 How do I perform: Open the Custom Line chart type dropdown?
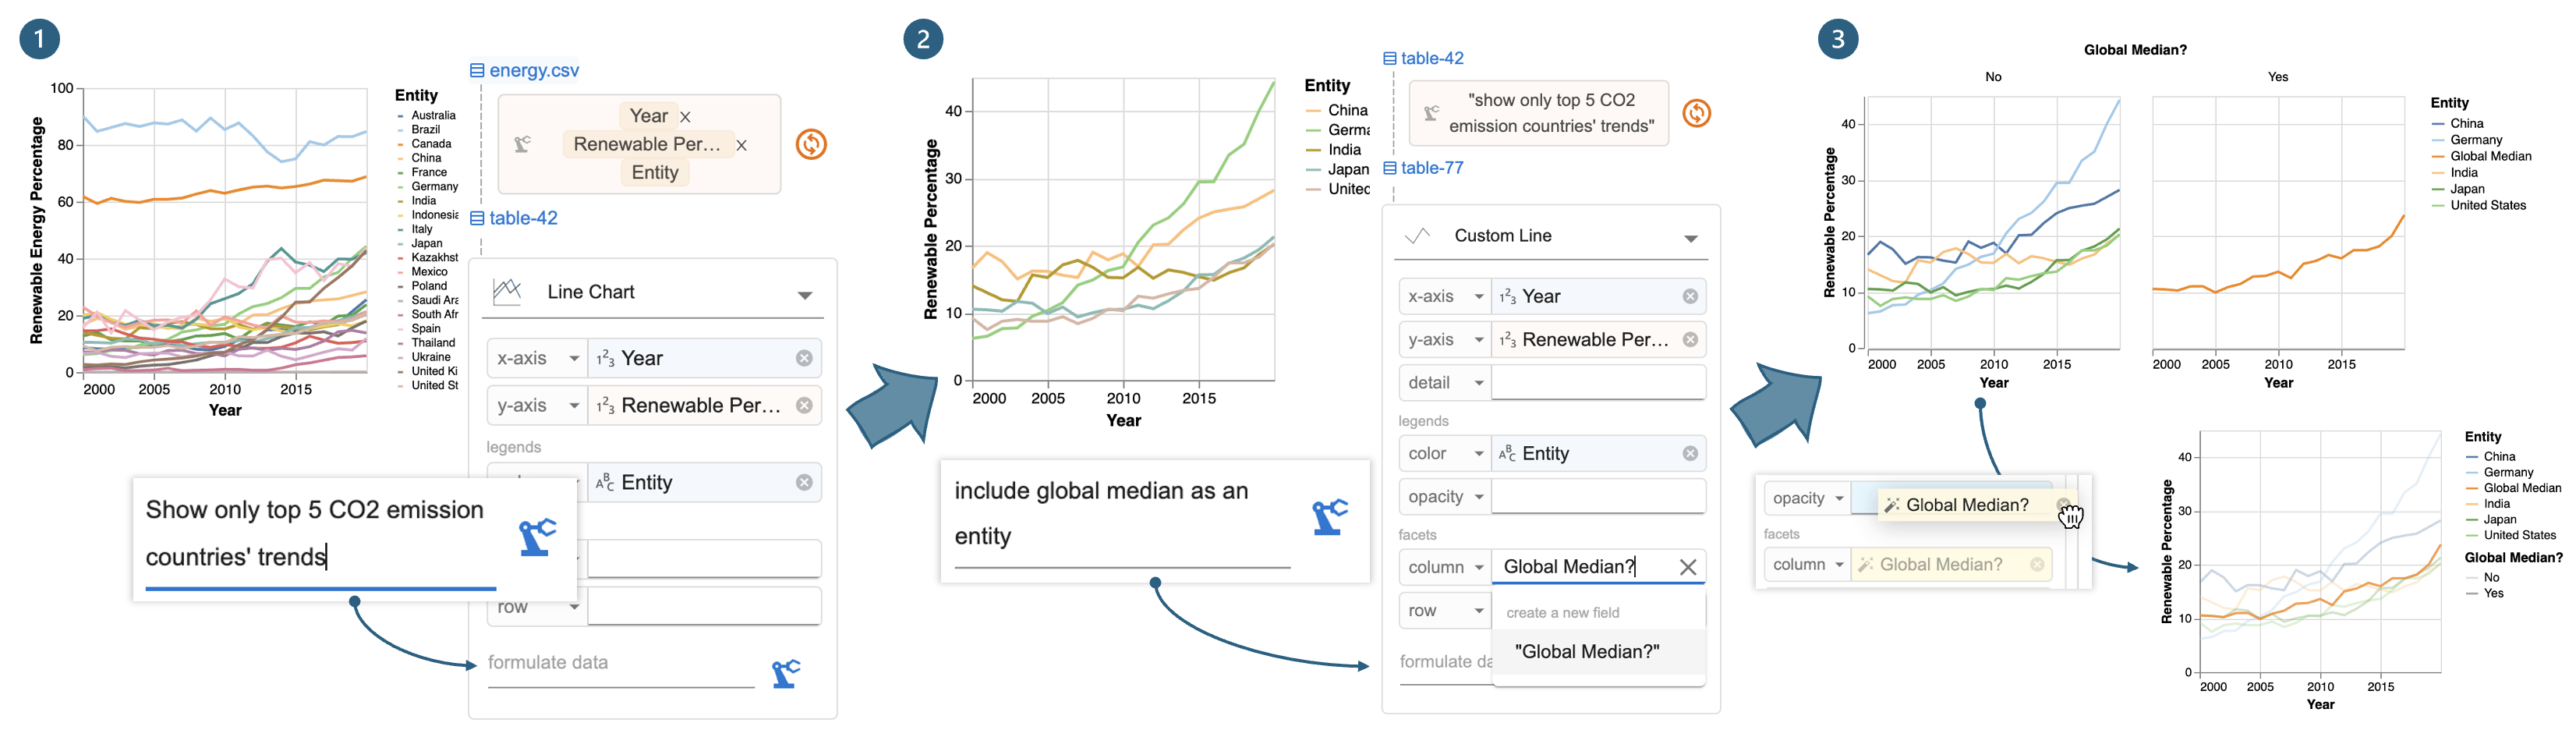[1690, 238]
